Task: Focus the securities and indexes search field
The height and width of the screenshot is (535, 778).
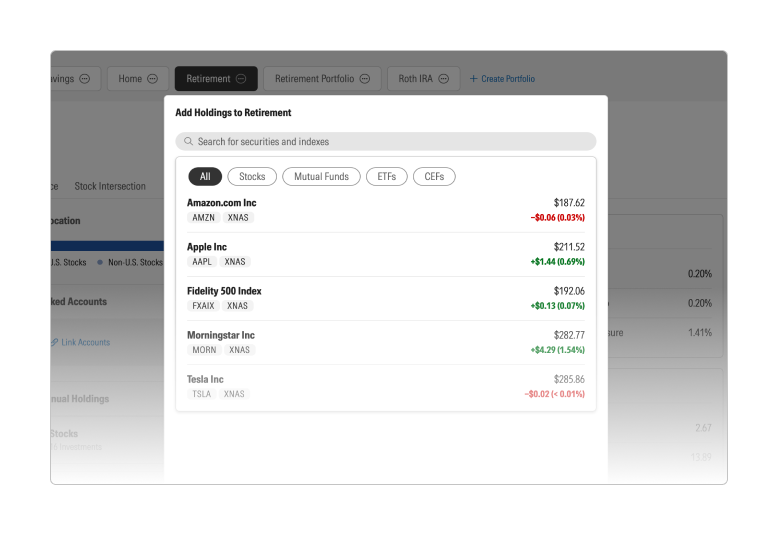Action: [390, 142]
